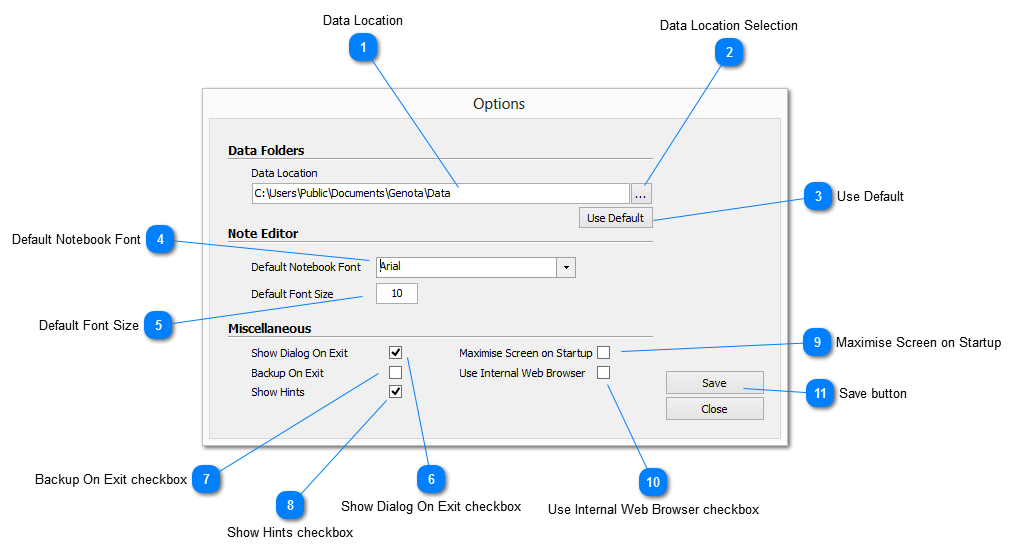Click callout marker number 2
Viewport: 1017px width, 556px height.
point(729,53)
